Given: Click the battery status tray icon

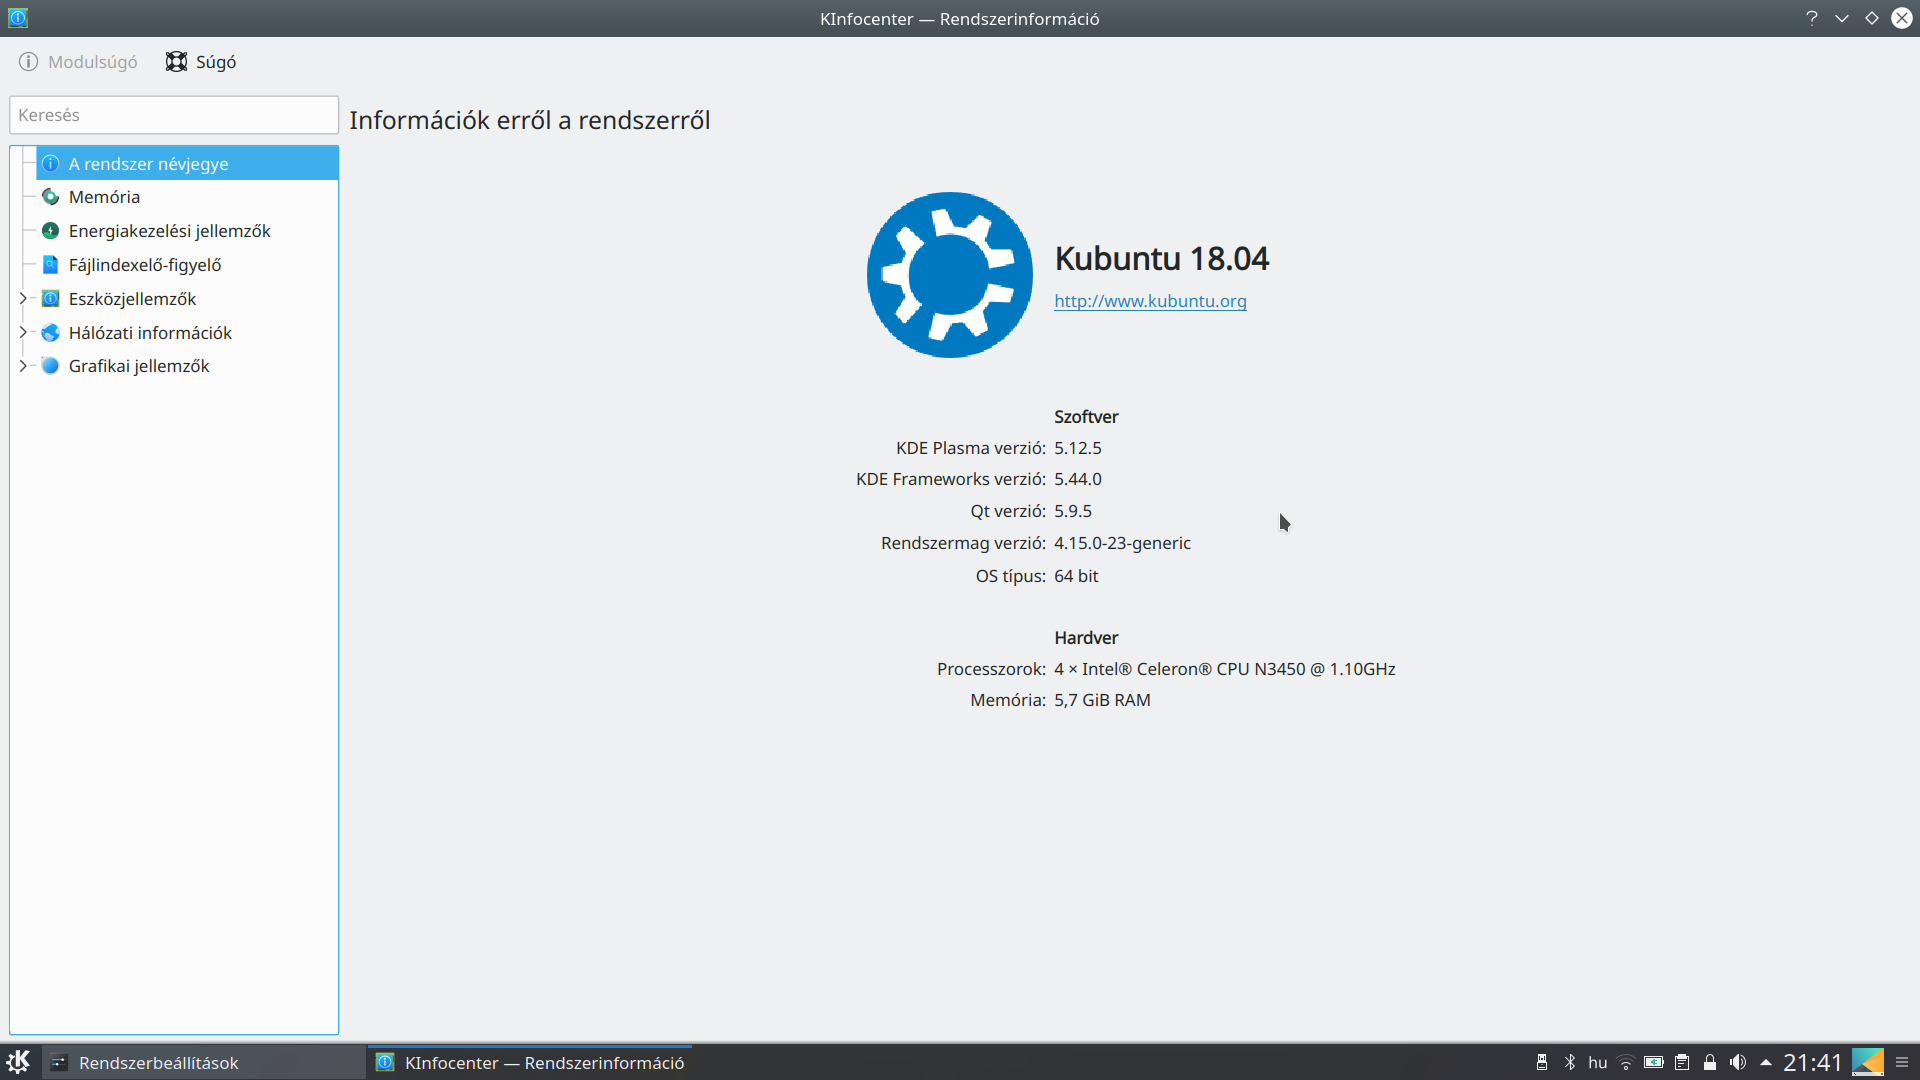Looking at the screenshot, I should [x=1654, y=1062].
